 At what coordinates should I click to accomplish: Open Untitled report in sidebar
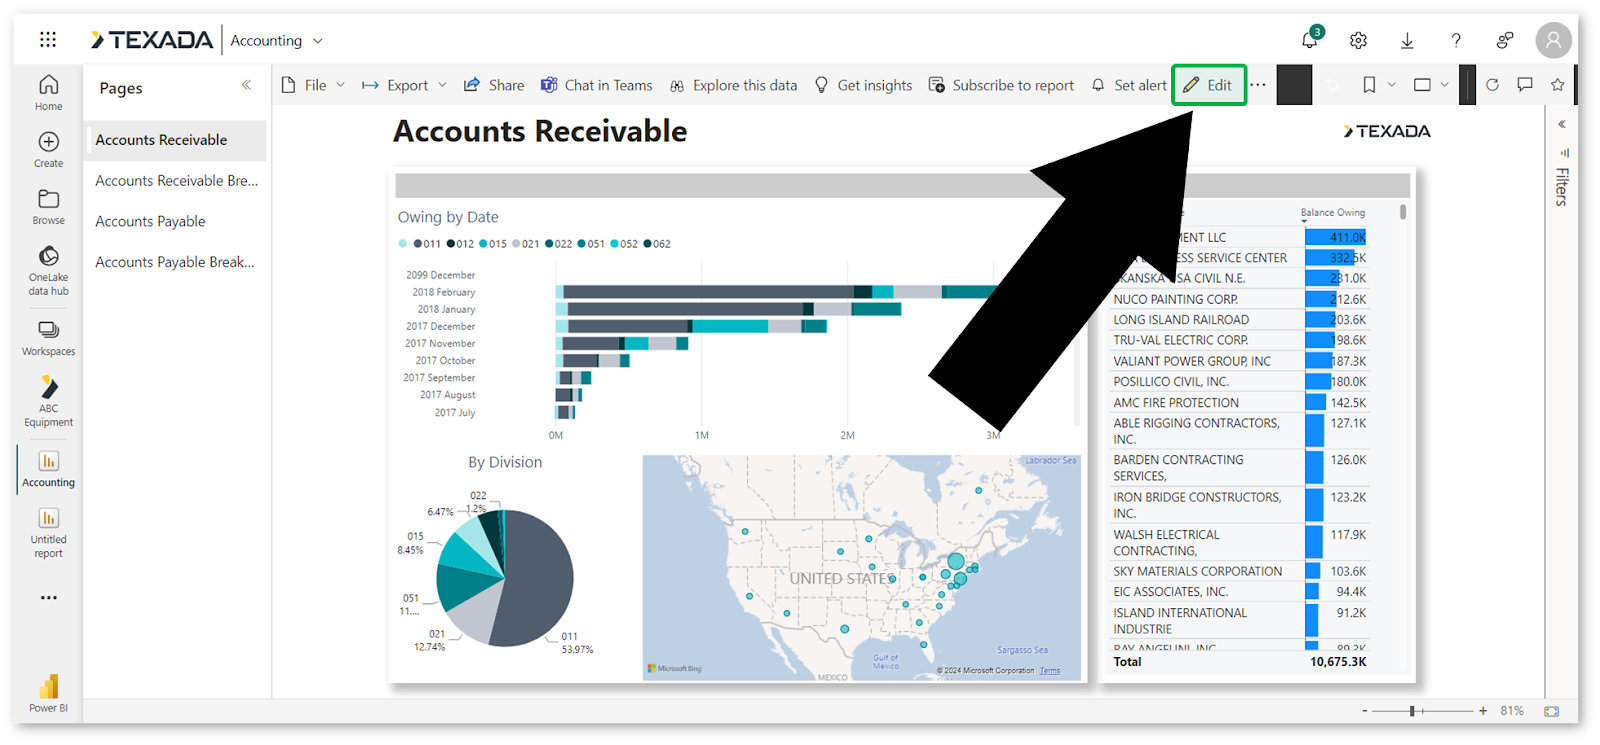click(x=48, y=533)
